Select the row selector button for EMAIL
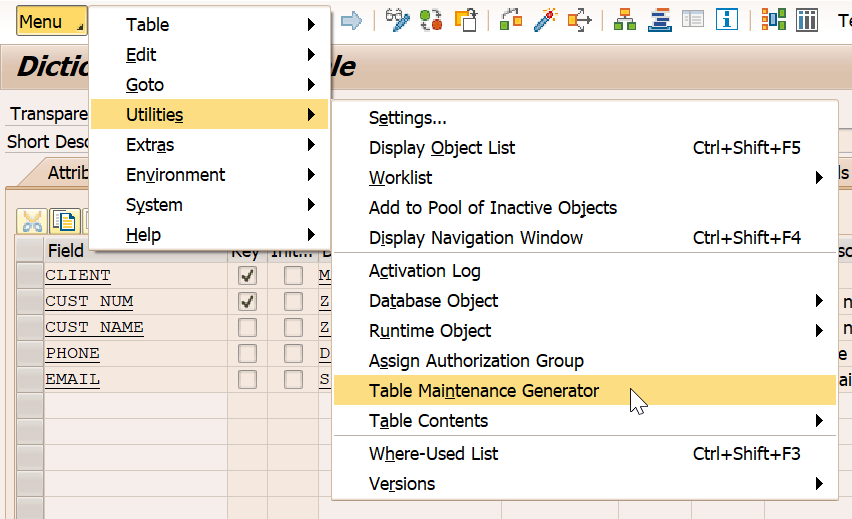Image resolution: width=852 pixels, height=519 pixels. click(x=29, y=379)
